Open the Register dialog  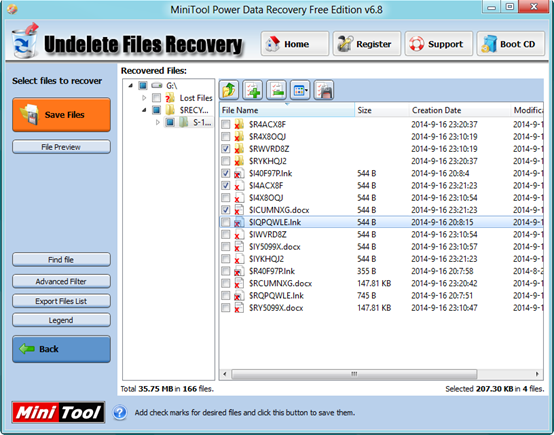[x=367, y=44]
